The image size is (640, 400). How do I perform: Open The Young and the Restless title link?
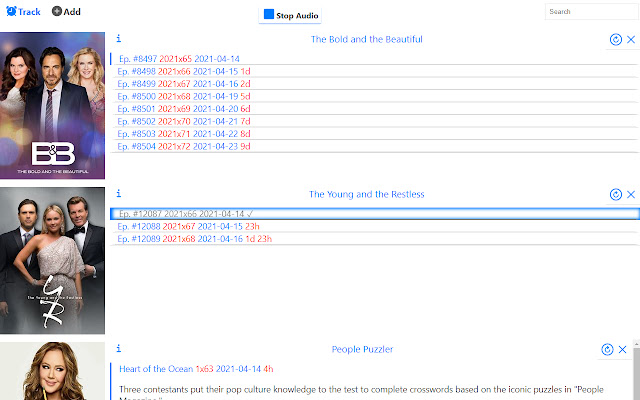pos(367,194)
